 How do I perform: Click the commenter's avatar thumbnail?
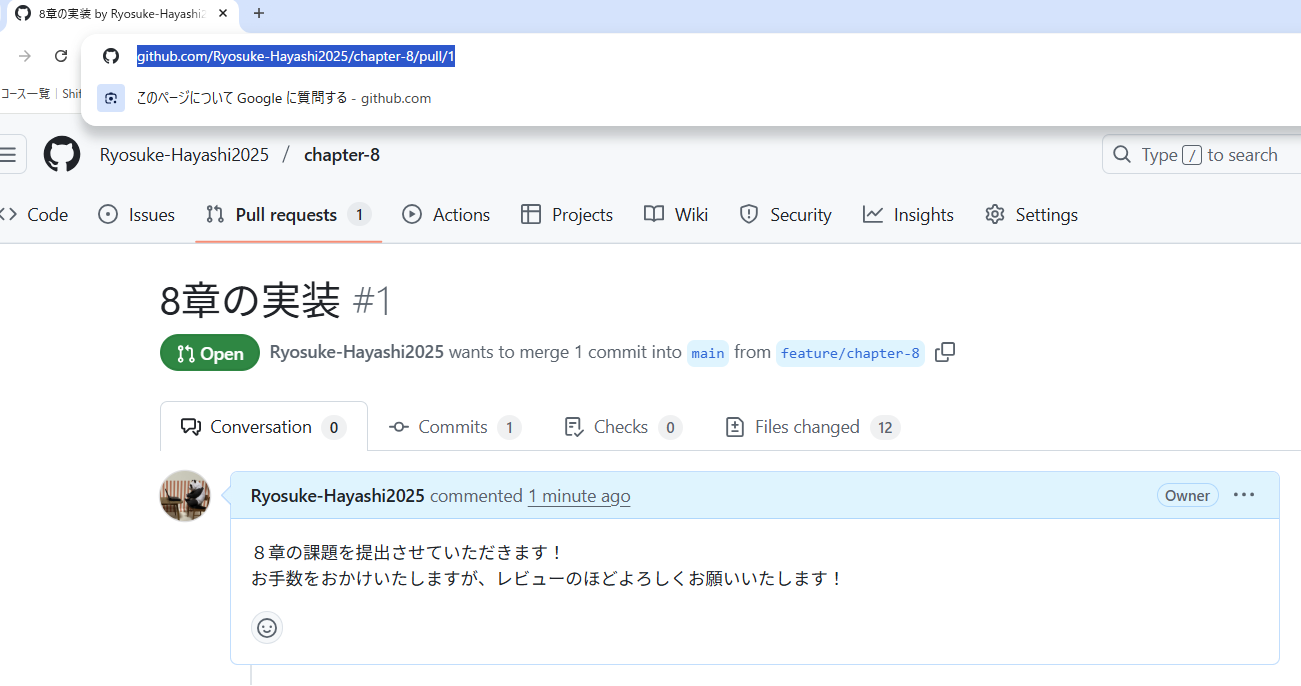pyautogui.click(x=185, y=495)
